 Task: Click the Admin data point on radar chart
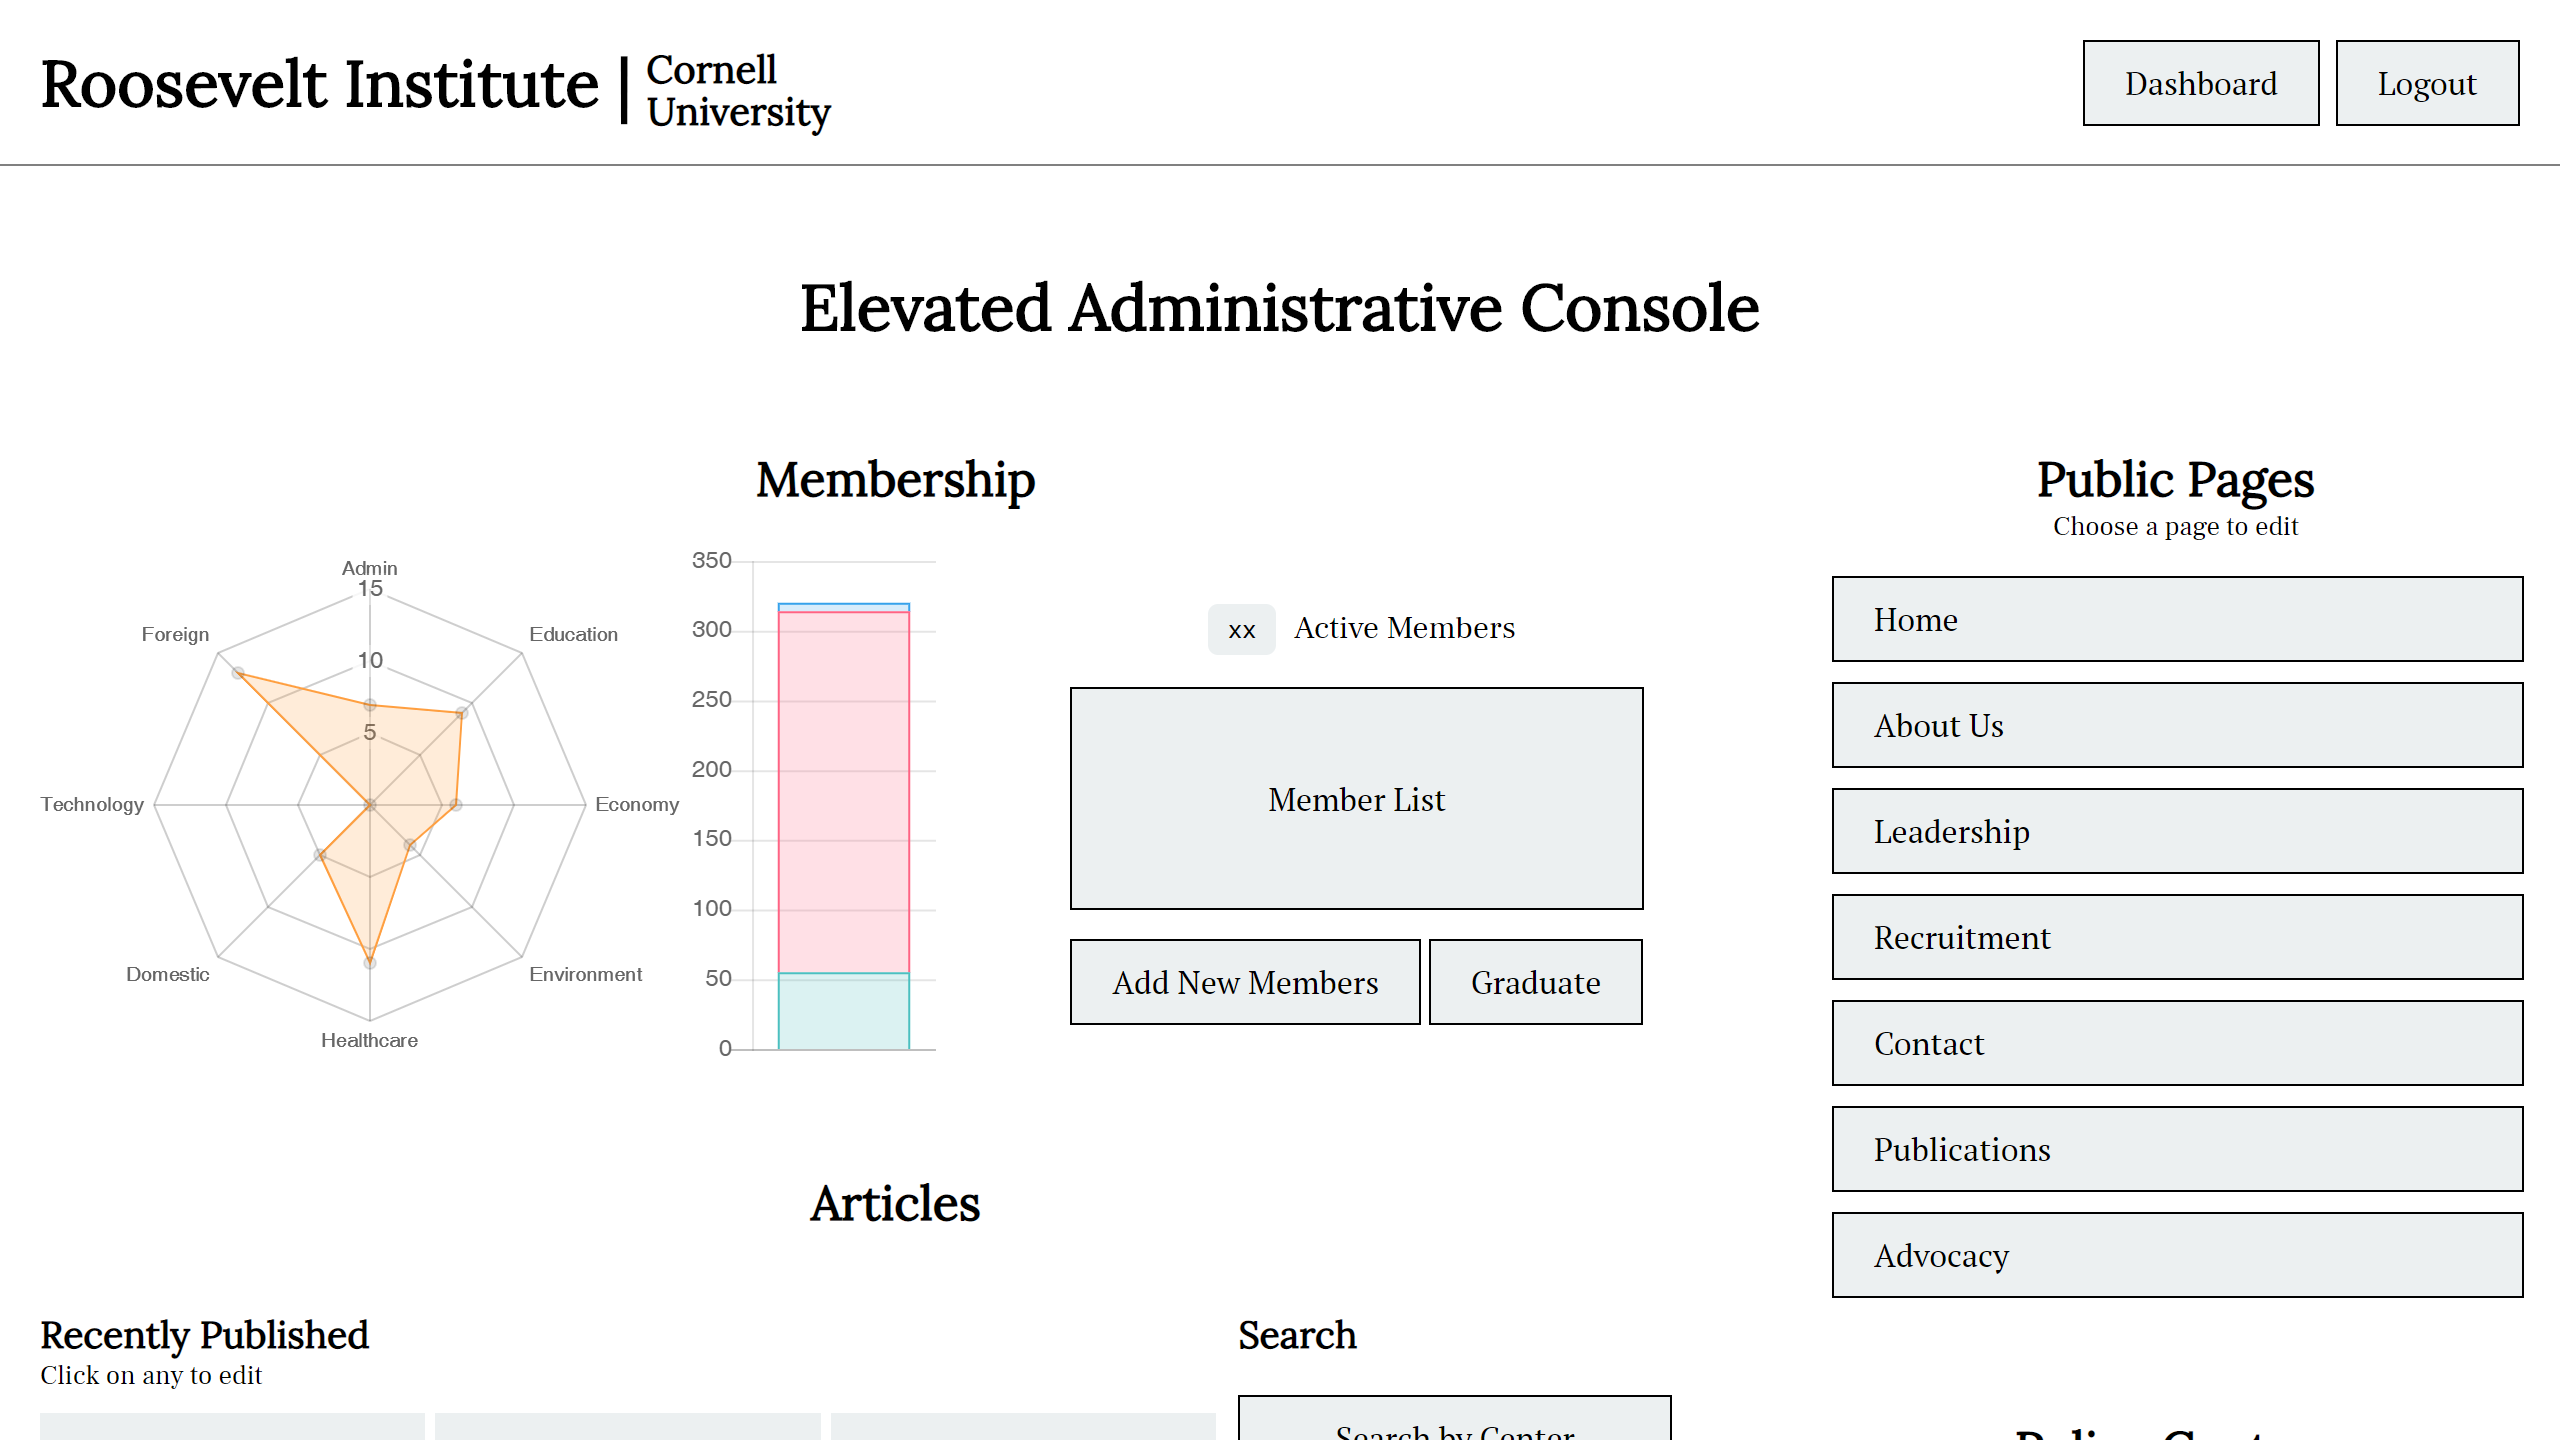(x=370, y=705)
